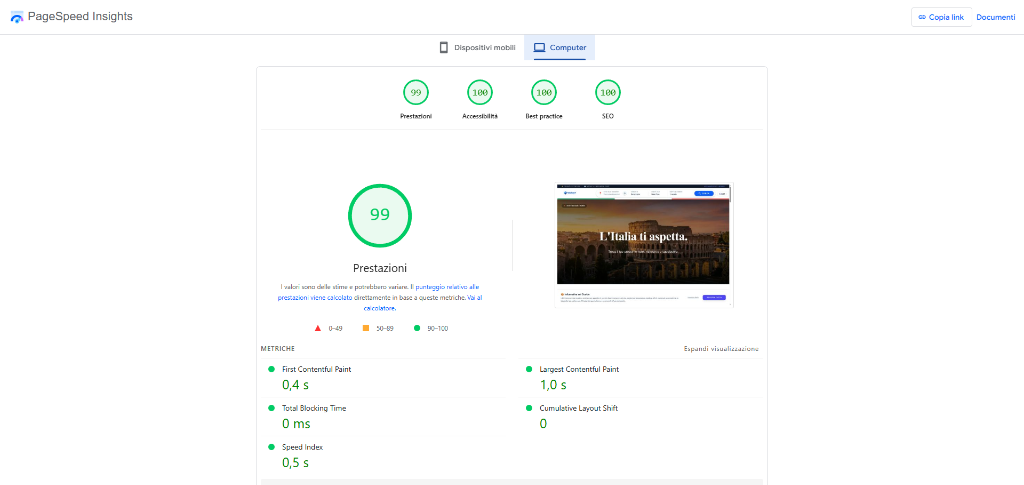Click the mobile phone icon in the tabs
The image size is (1024, 485).
tap(444, 48)
